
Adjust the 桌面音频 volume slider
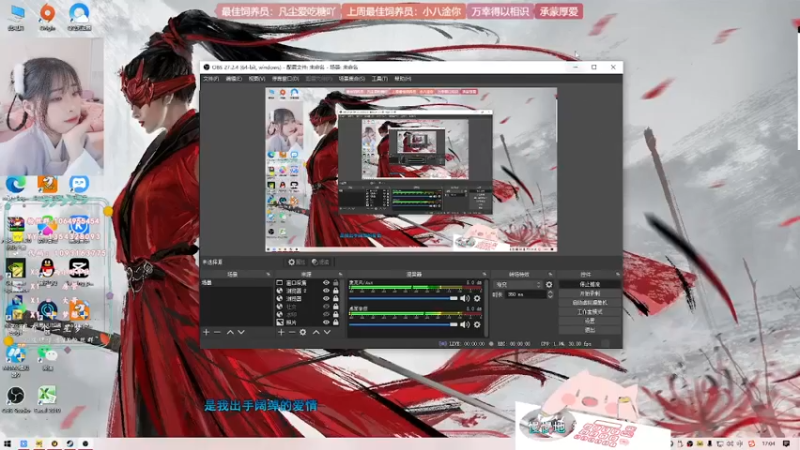[403, 324]
